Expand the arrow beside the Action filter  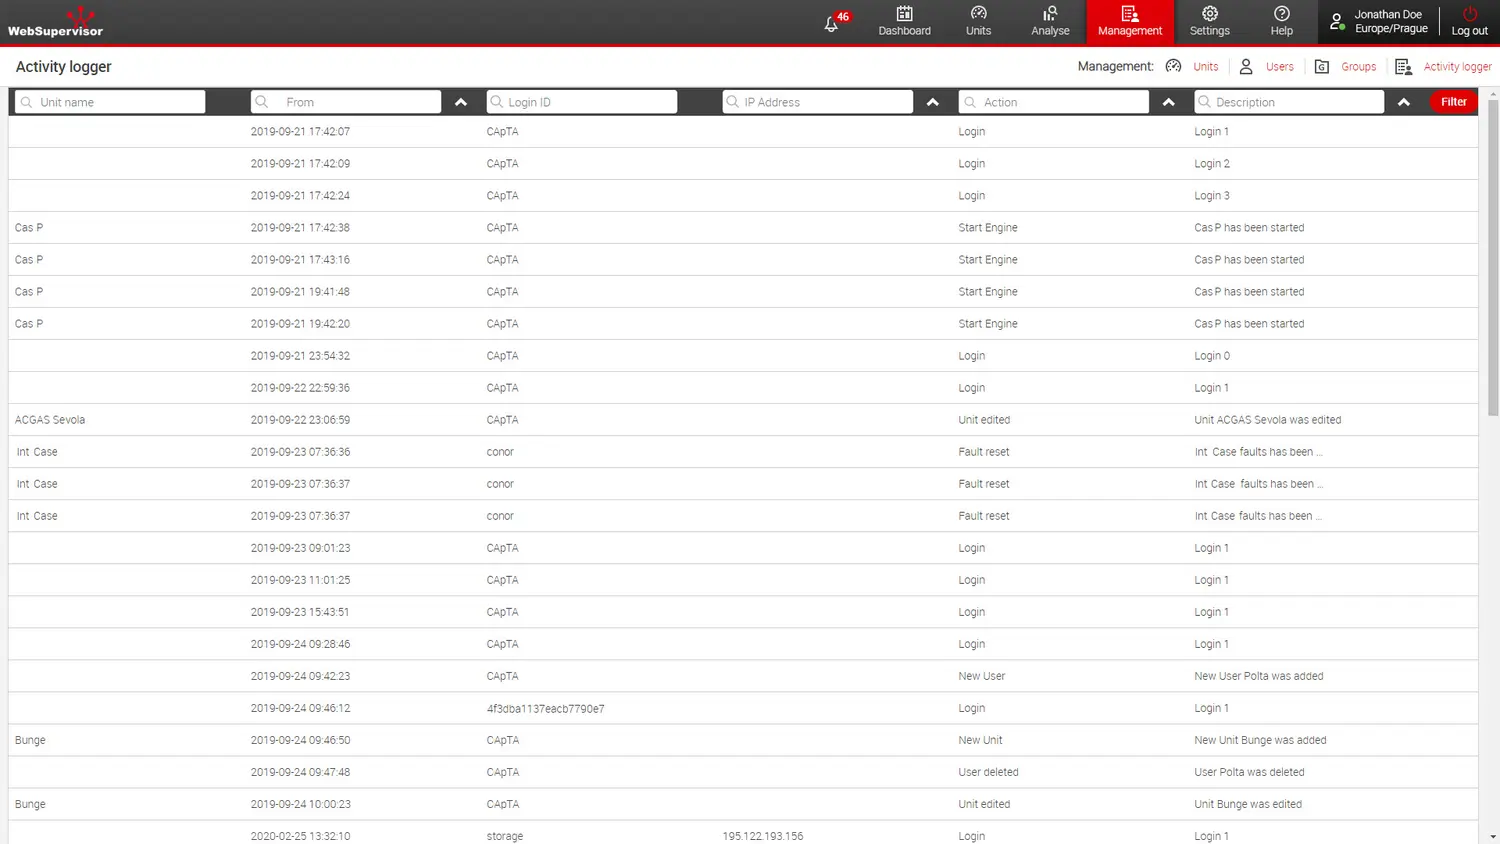click(x=1169, y=102)
